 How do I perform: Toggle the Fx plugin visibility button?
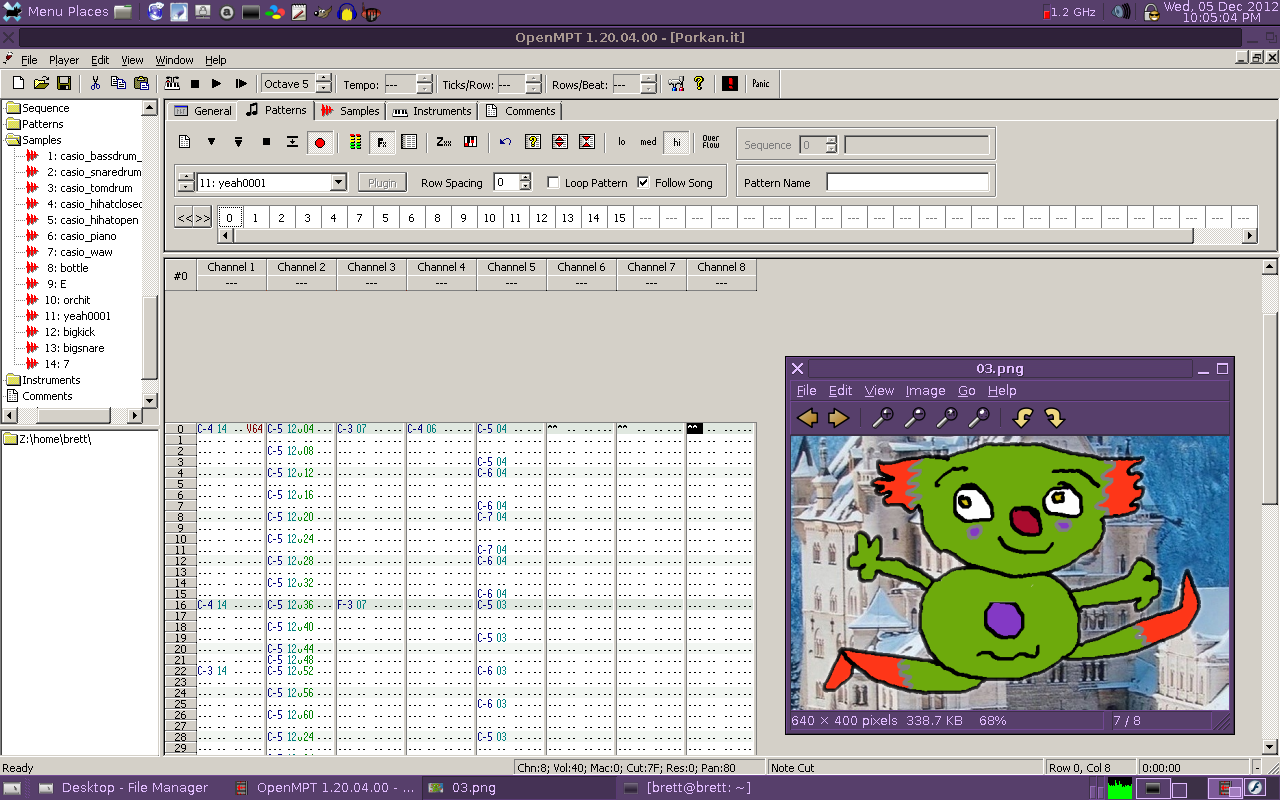pos(382,142)
